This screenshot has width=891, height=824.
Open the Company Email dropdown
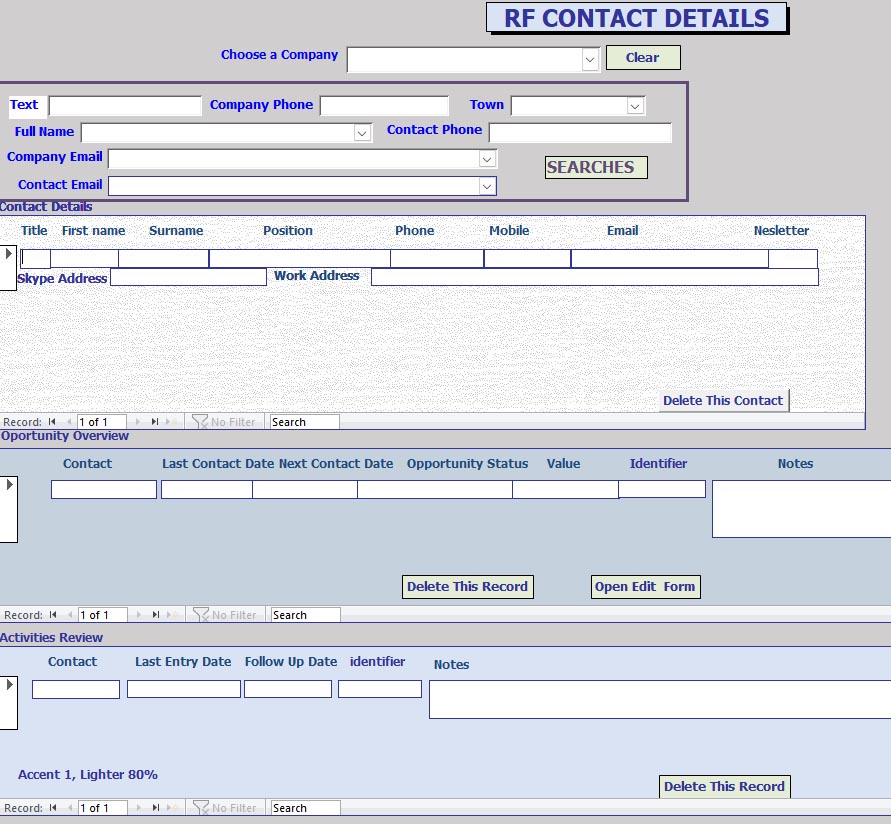point(487,159)
